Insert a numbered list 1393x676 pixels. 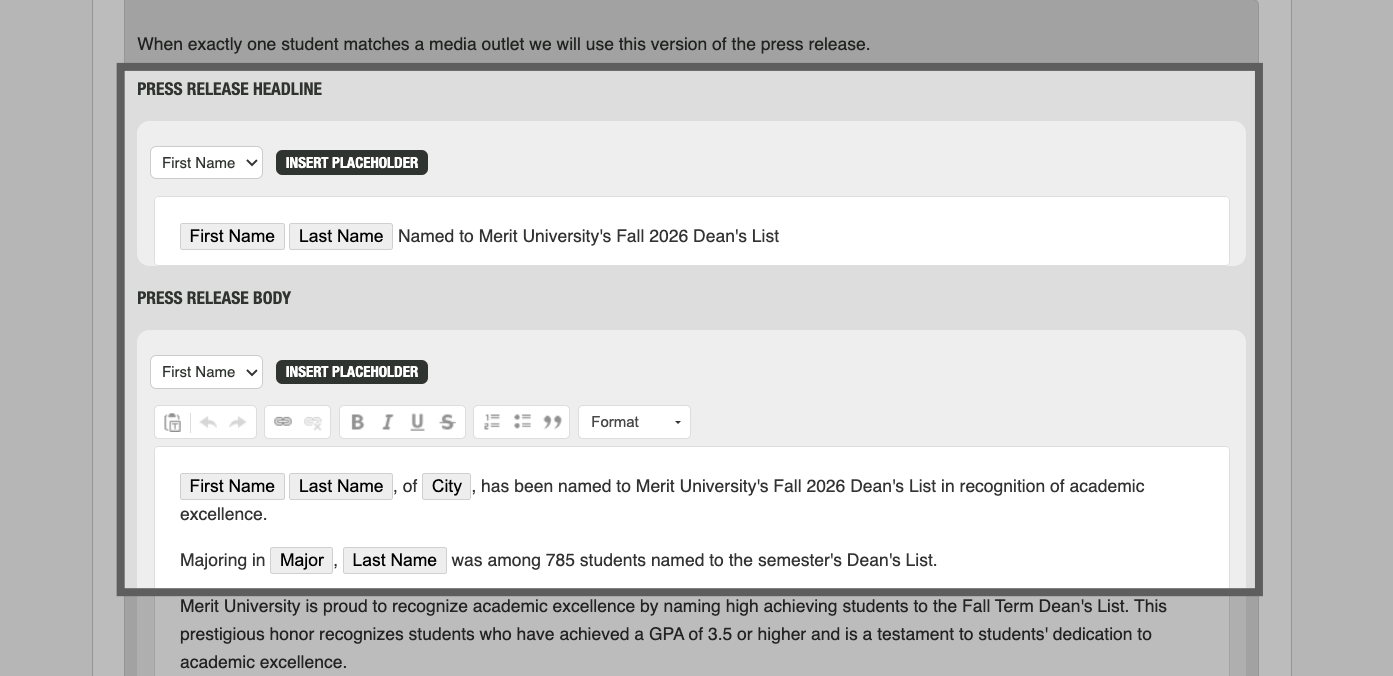point(491,421)
